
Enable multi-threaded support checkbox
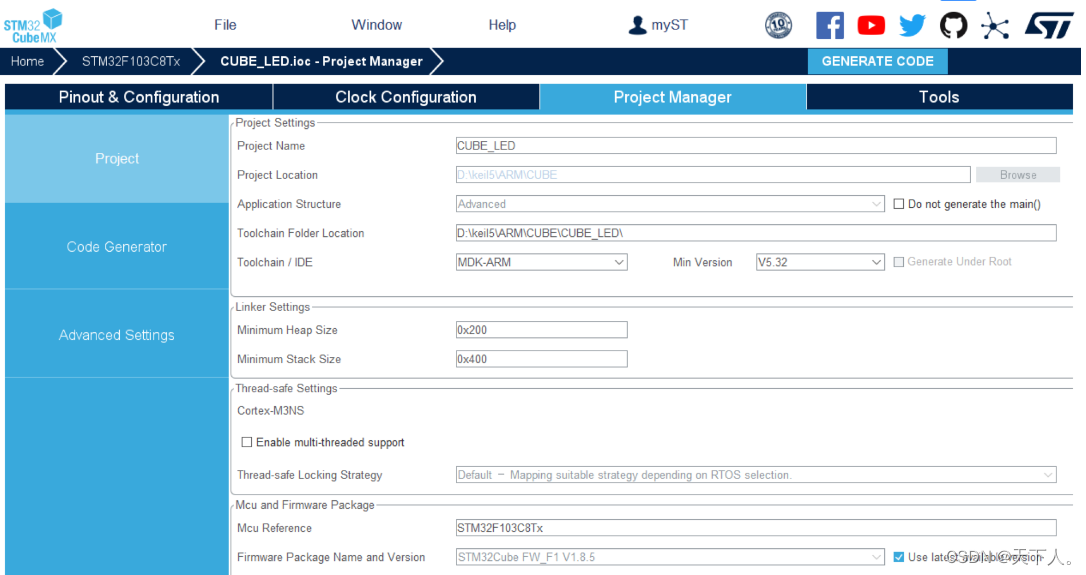[x=247, y=442]
